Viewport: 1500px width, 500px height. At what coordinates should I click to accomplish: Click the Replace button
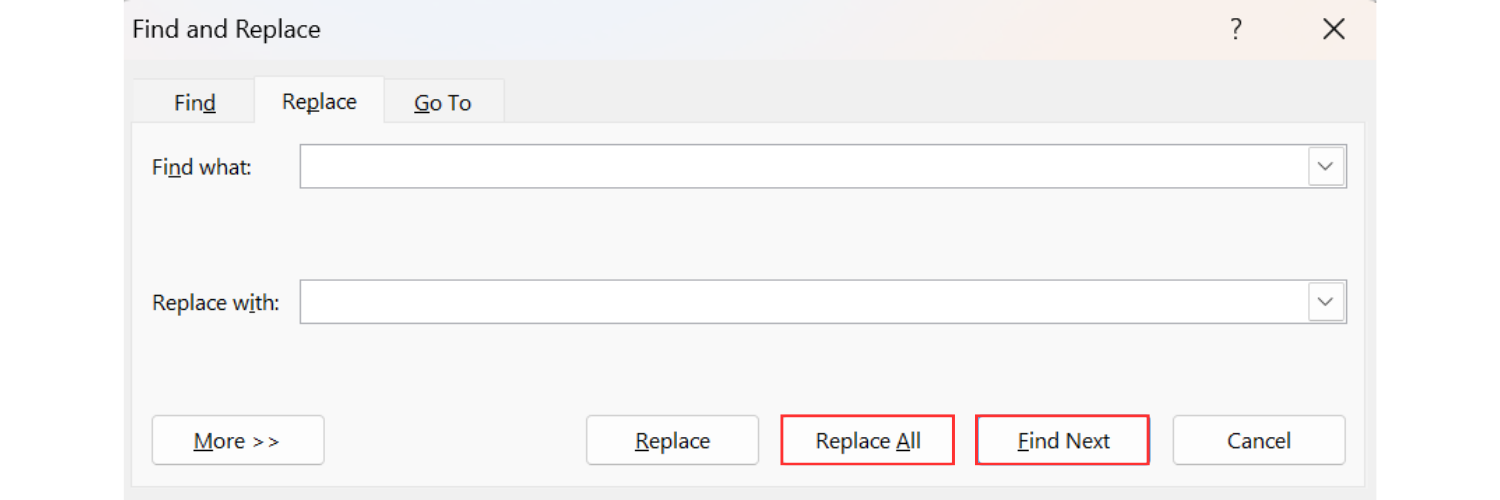[672, 441]
